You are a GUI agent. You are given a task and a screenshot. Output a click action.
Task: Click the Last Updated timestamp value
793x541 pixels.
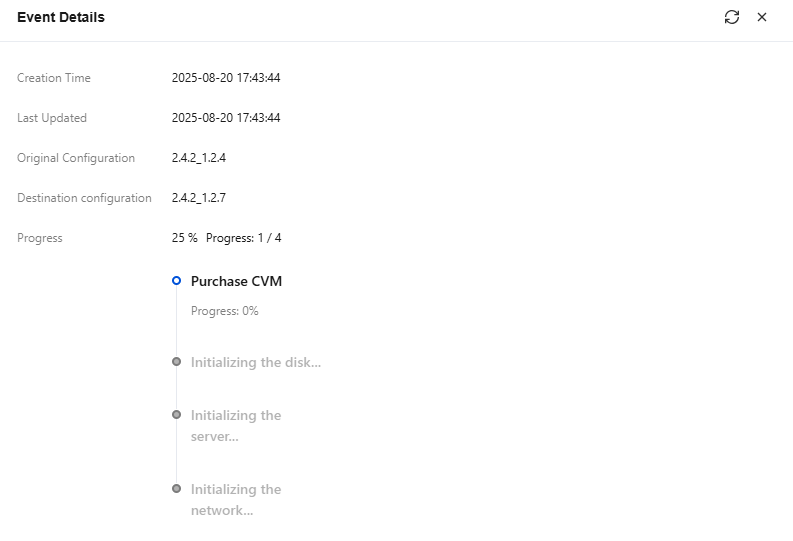click(226, 118)
